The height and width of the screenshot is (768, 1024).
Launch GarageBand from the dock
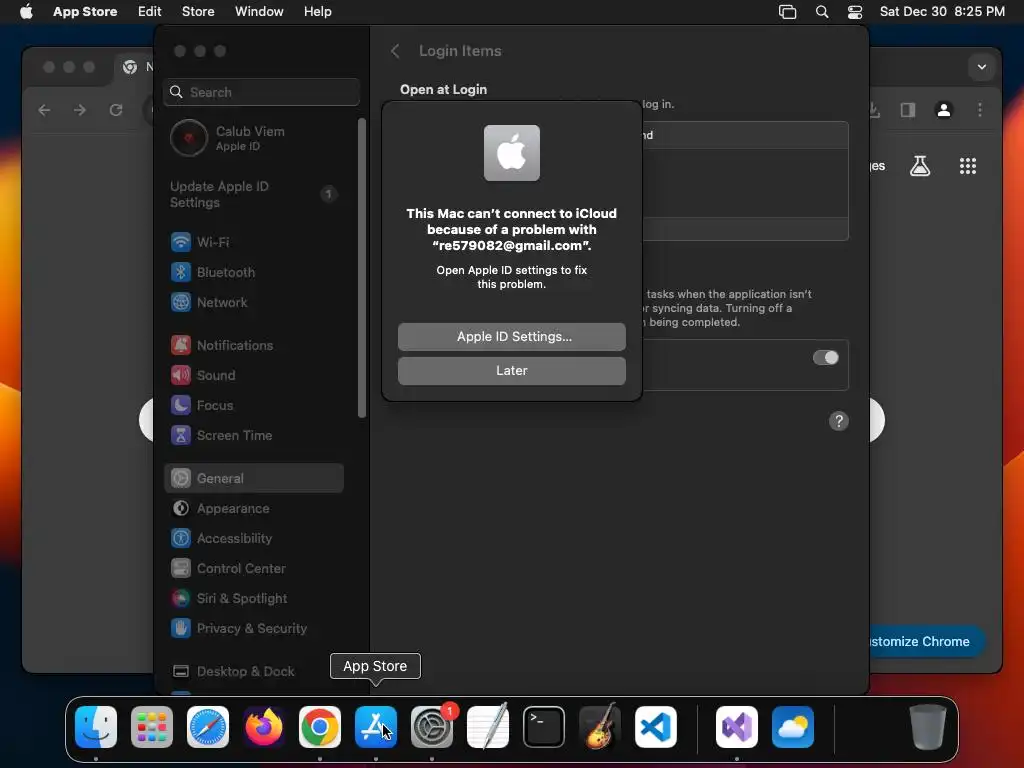click(600, 727)
